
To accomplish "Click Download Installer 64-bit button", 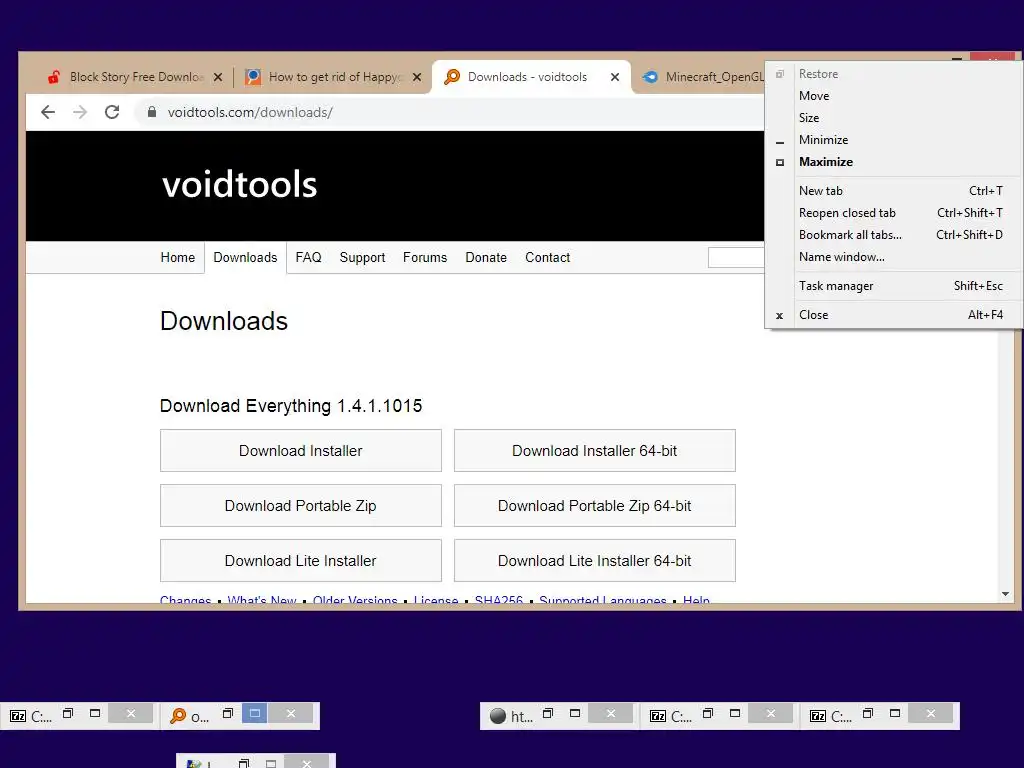I will point(595,451).
